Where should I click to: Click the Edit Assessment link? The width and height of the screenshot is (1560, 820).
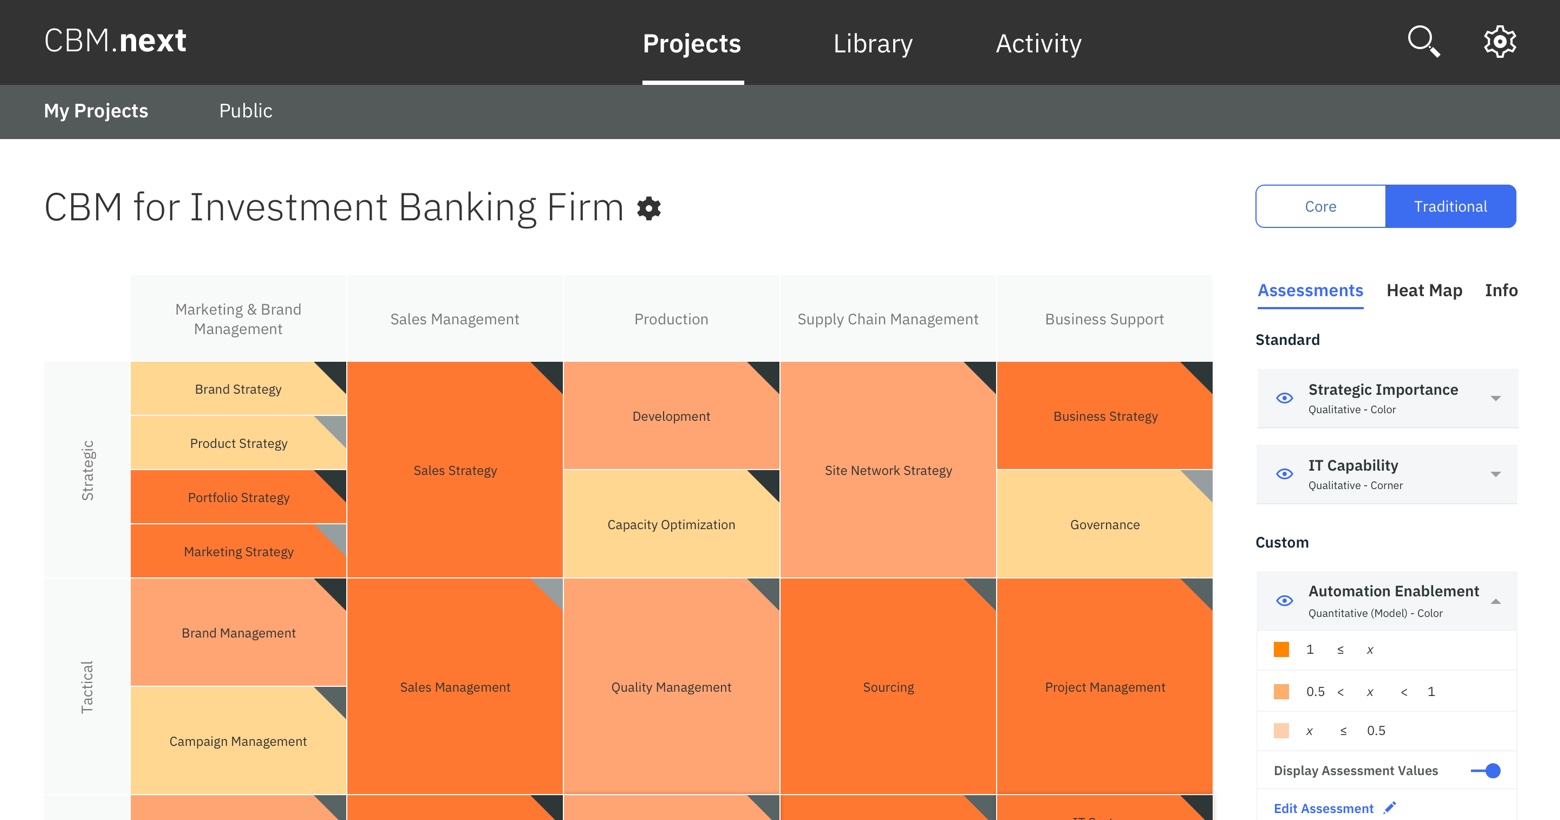click(x=1323, y=808)
